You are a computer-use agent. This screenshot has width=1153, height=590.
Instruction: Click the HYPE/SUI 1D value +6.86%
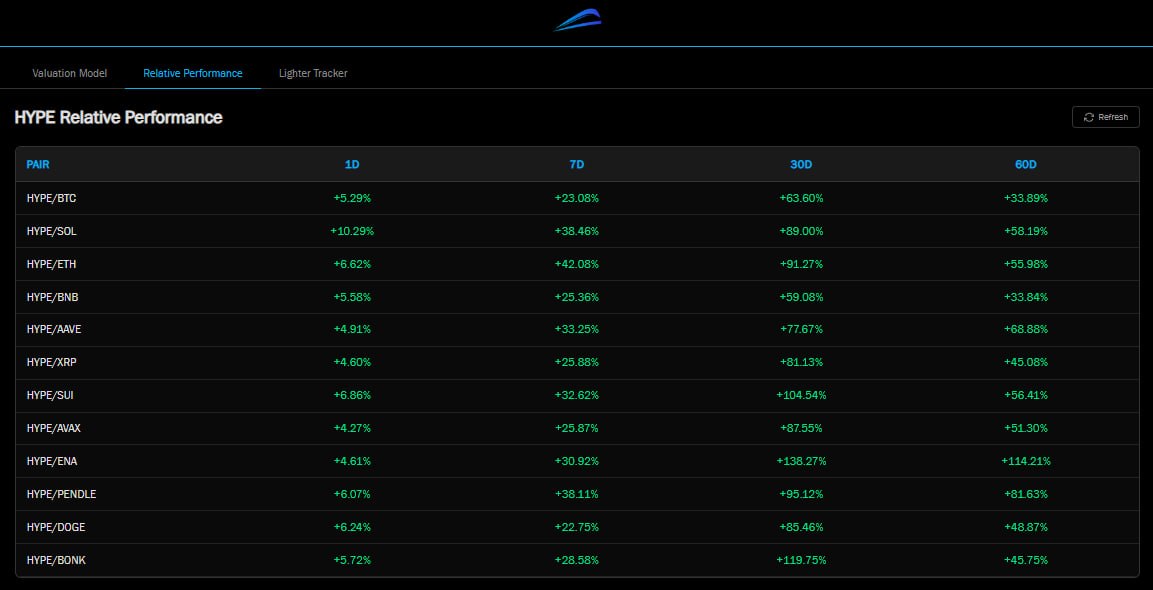coord(352,395)
